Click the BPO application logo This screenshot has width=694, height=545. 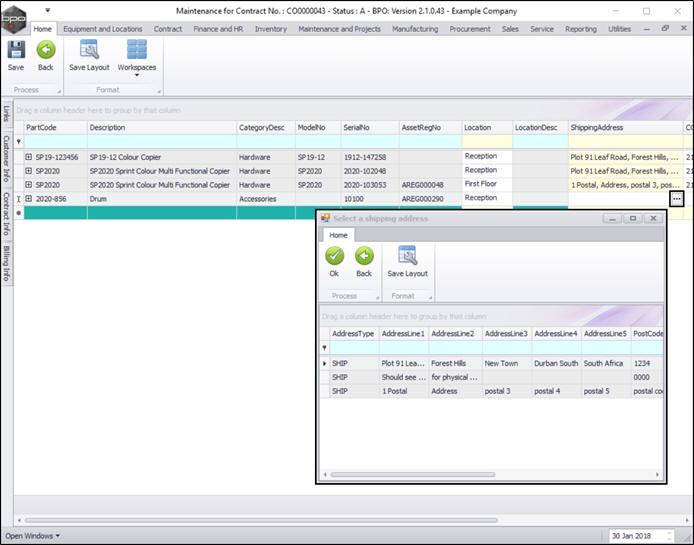(x=13, y=19)
